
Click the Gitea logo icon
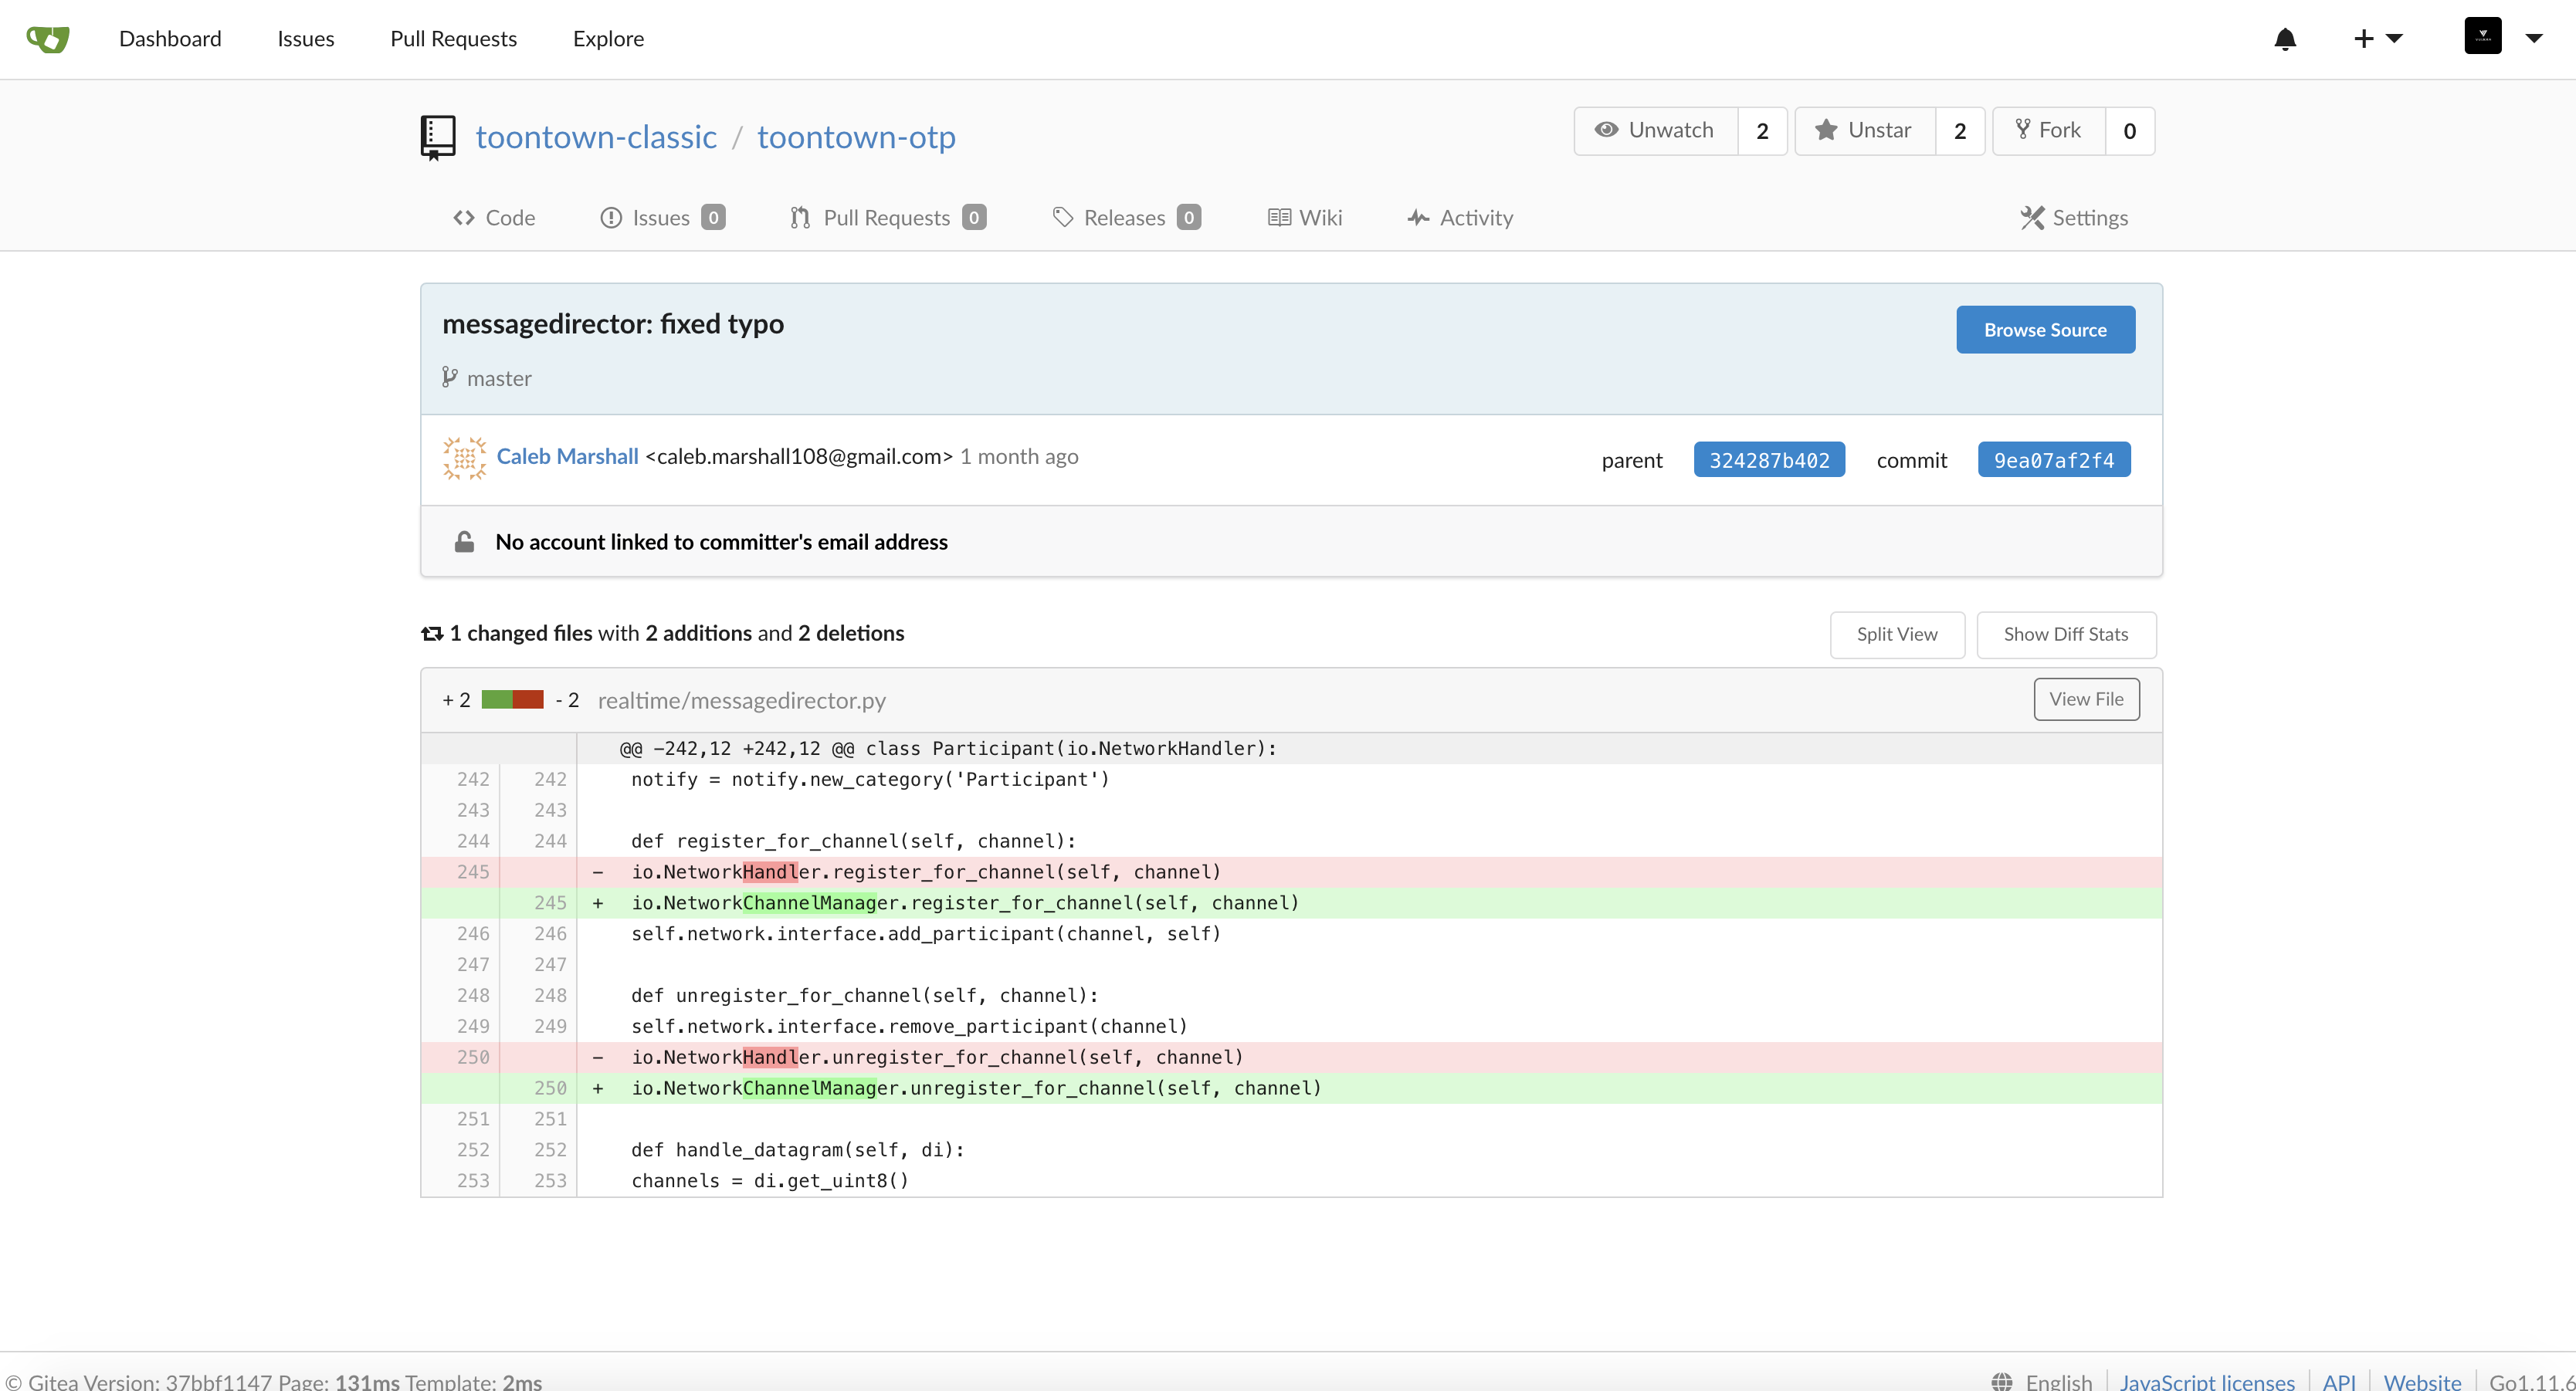[x=47, y=38]
